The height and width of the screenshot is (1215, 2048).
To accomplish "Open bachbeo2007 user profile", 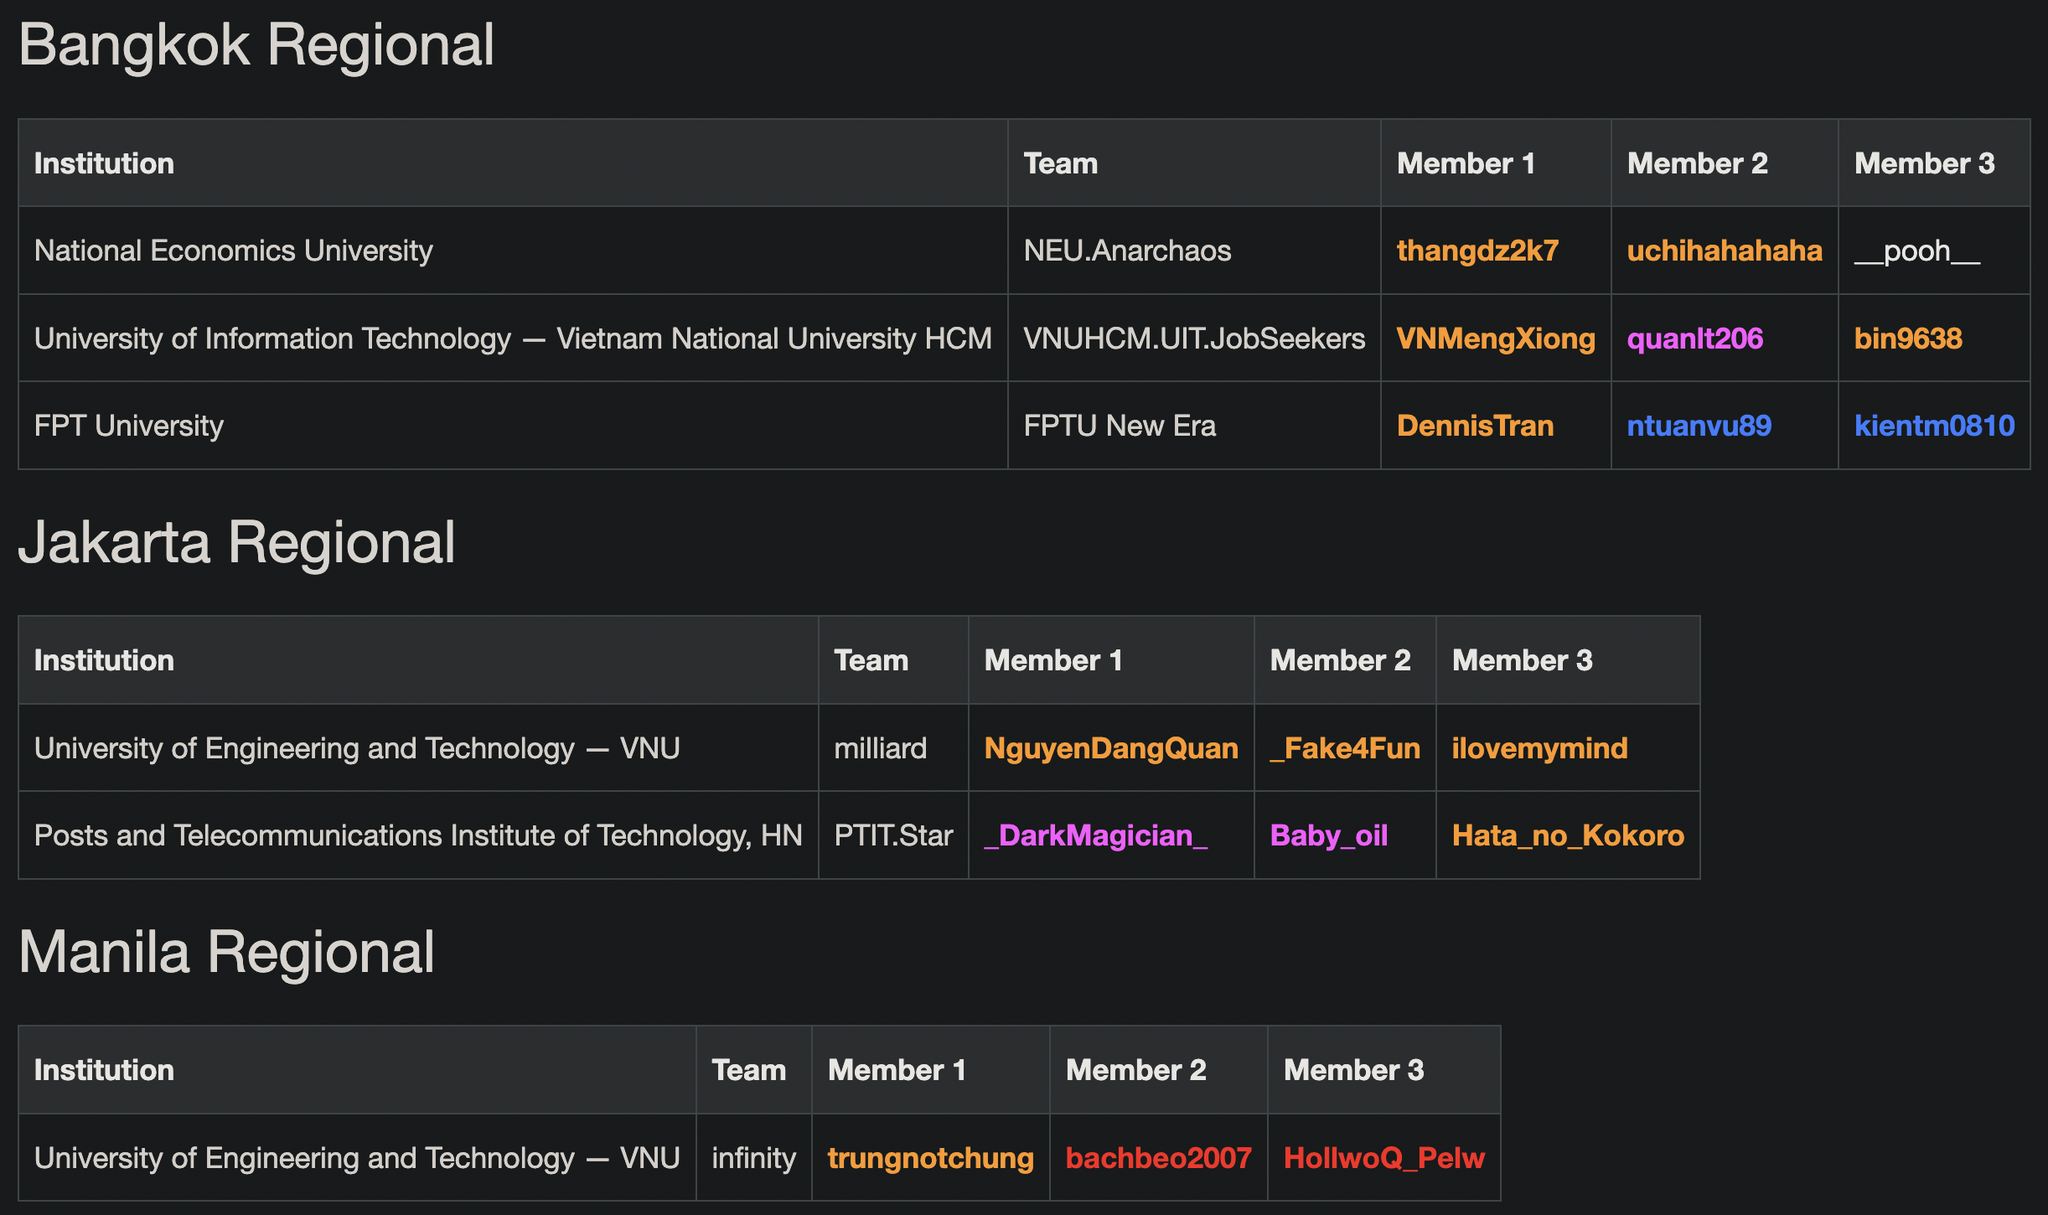I will [x=1158, y=1158].
